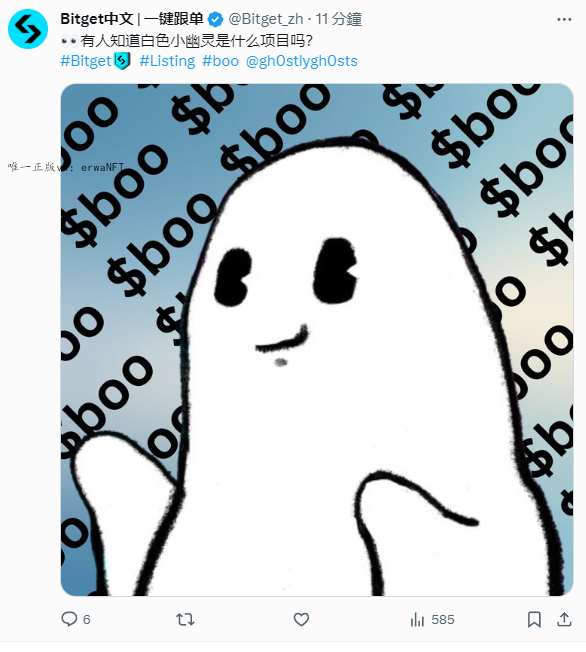Click the @Bitget_zh handle

point(266,19)
